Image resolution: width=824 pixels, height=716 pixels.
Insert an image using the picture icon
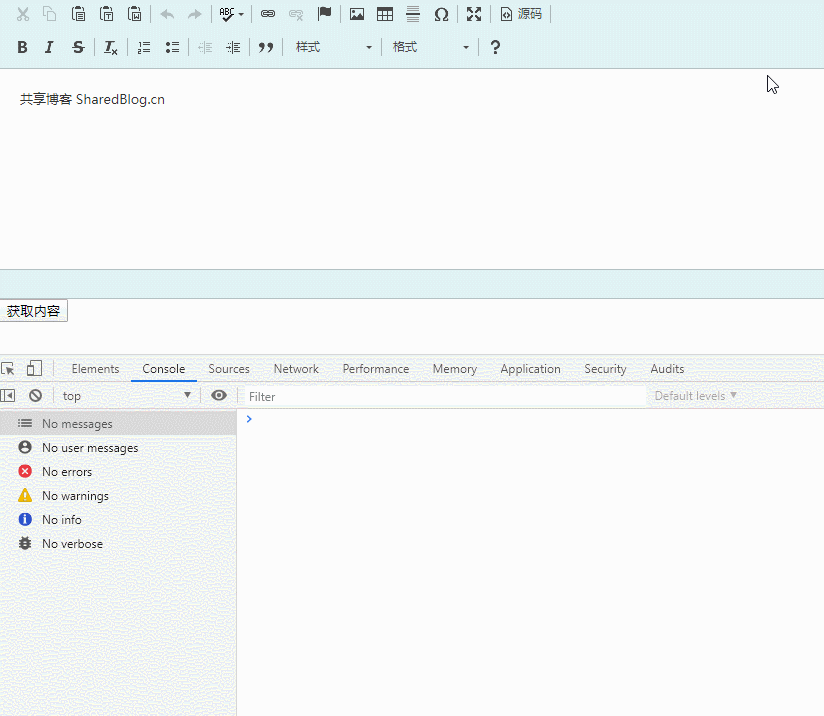357,14
